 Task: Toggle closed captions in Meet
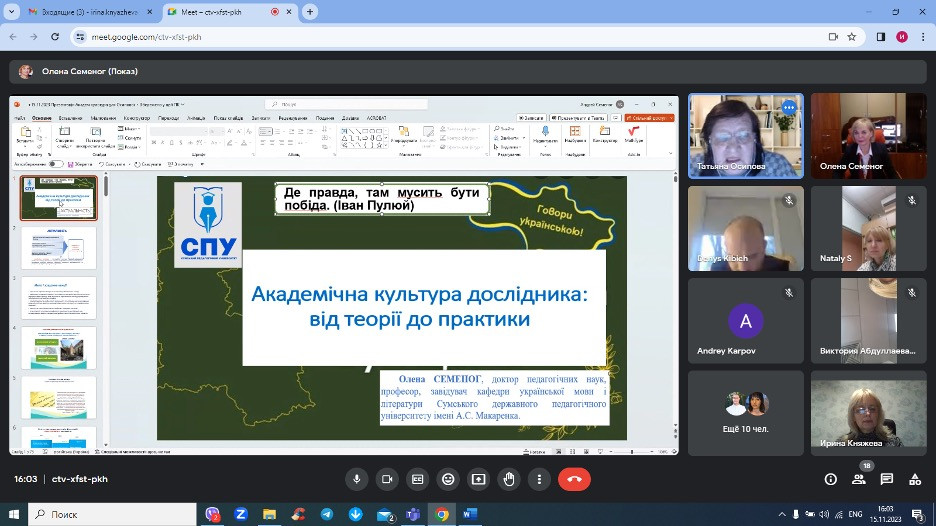coord(417,479)
